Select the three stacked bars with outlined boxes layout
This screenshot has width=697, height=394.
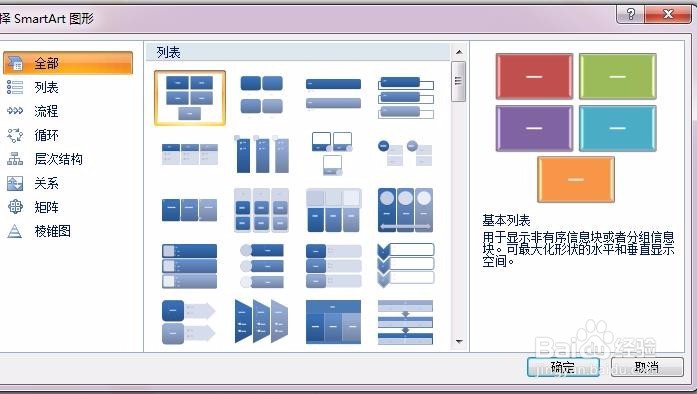click(406, 97)
